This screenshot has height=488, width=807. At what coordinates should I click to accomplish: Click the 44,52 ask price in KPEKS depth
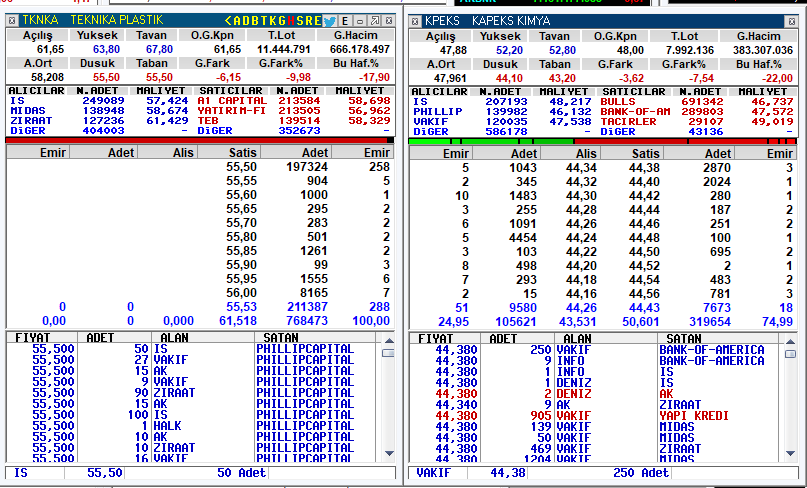tap(644, 266)
